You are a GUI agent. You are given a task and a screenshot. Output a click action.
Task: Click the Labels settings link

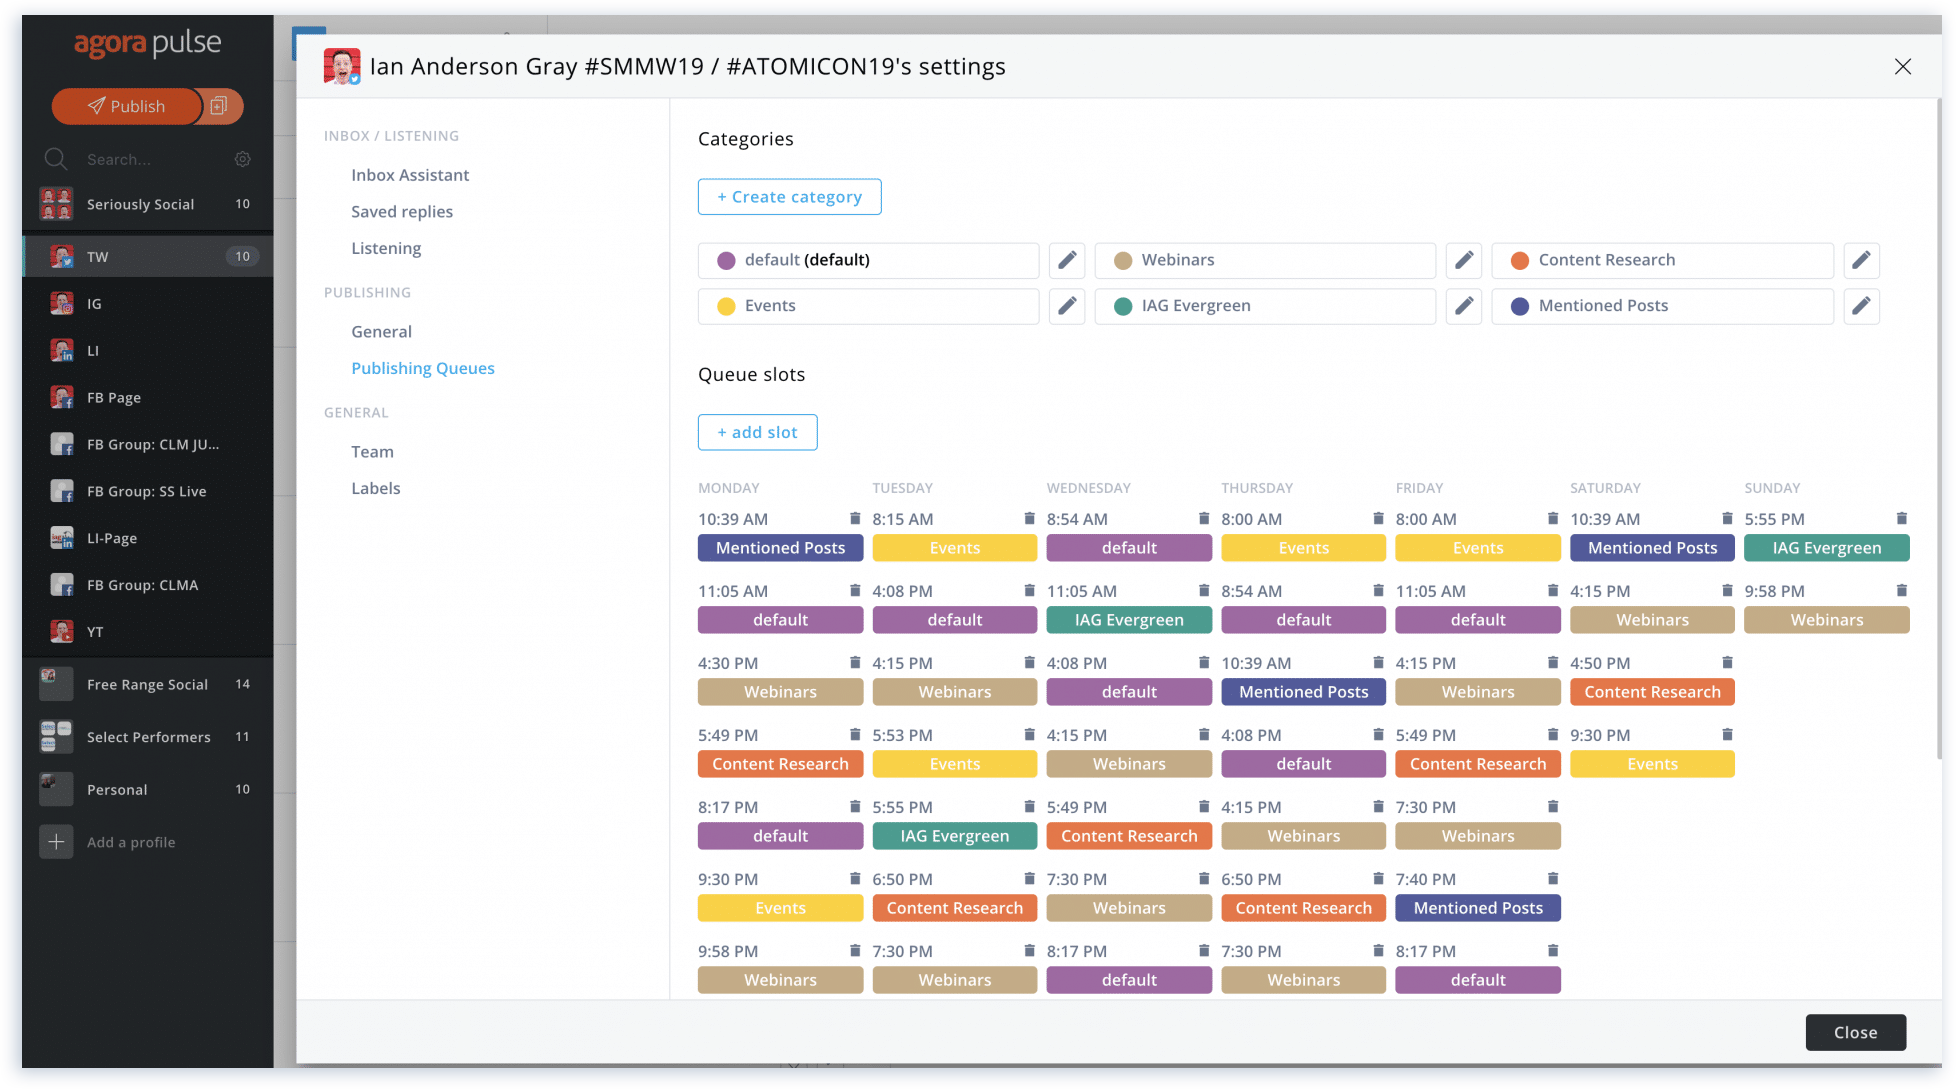tap(375, 487)
